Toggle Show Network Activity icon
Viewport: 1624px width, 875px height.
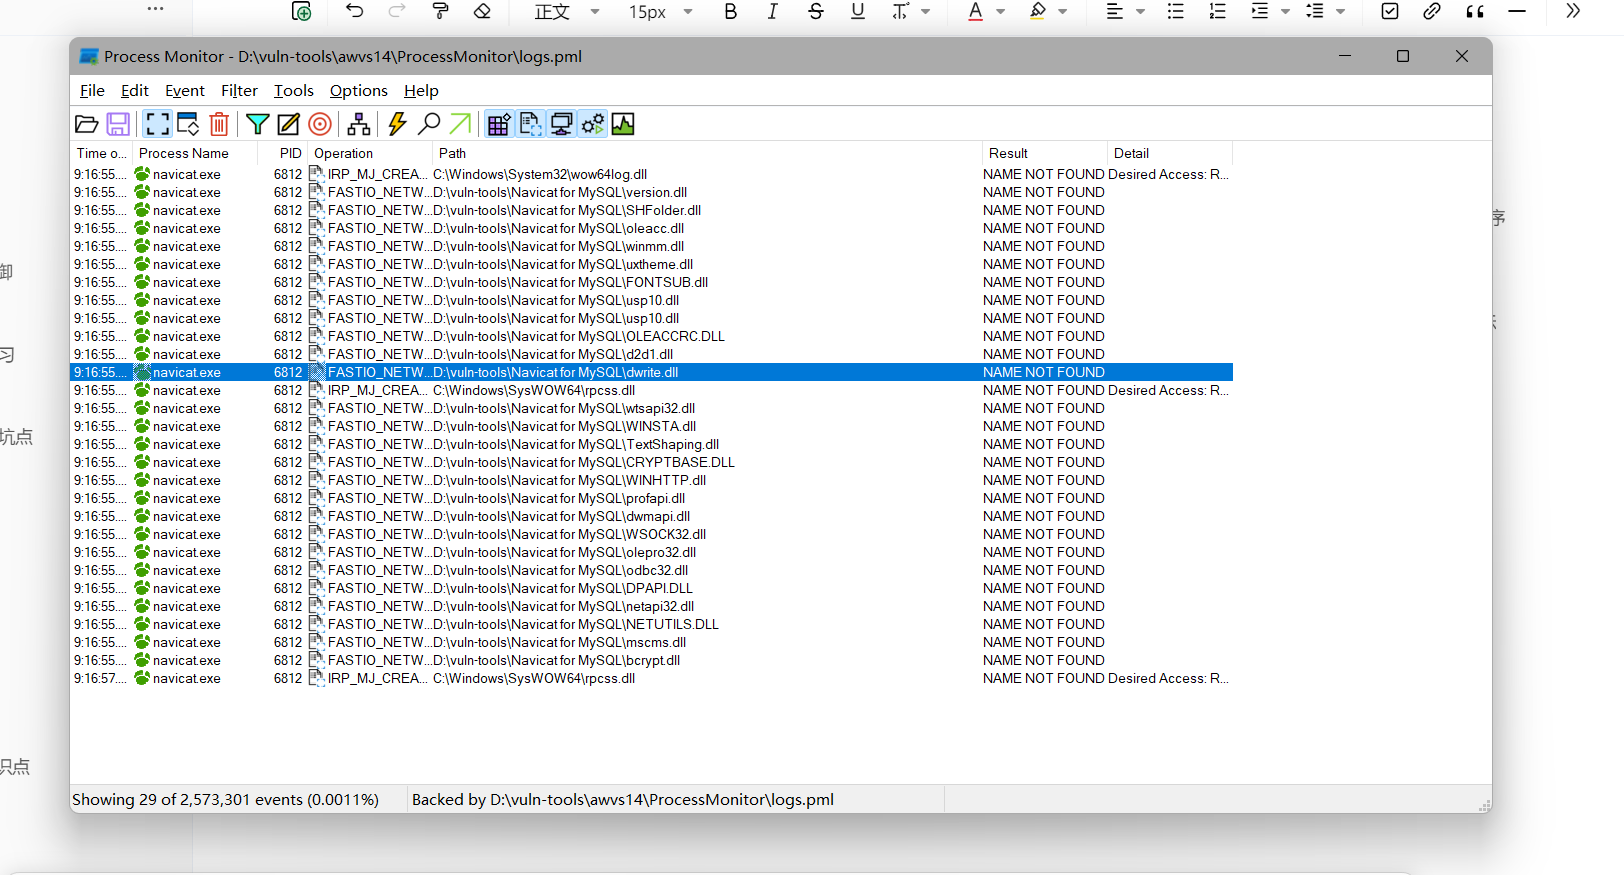561,124
